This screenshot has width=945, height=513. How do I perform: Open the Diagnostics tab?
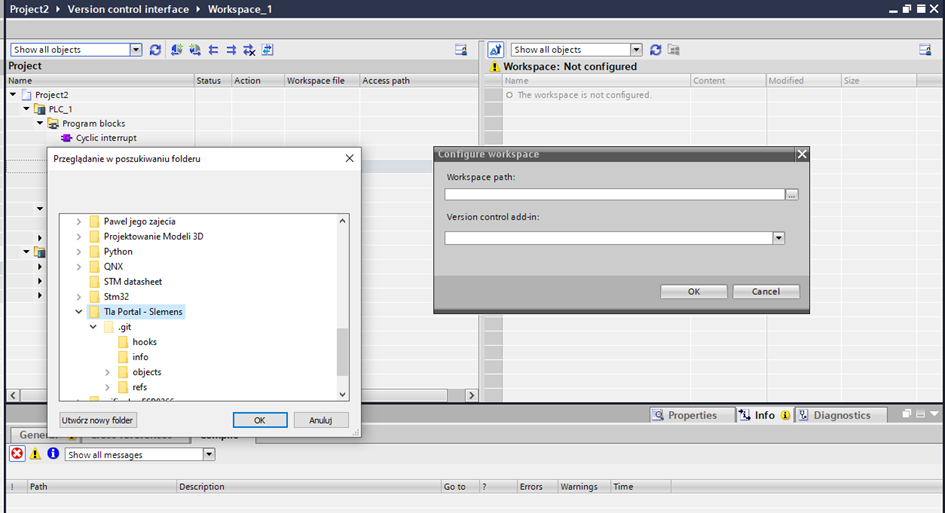(x=834, y=415)
